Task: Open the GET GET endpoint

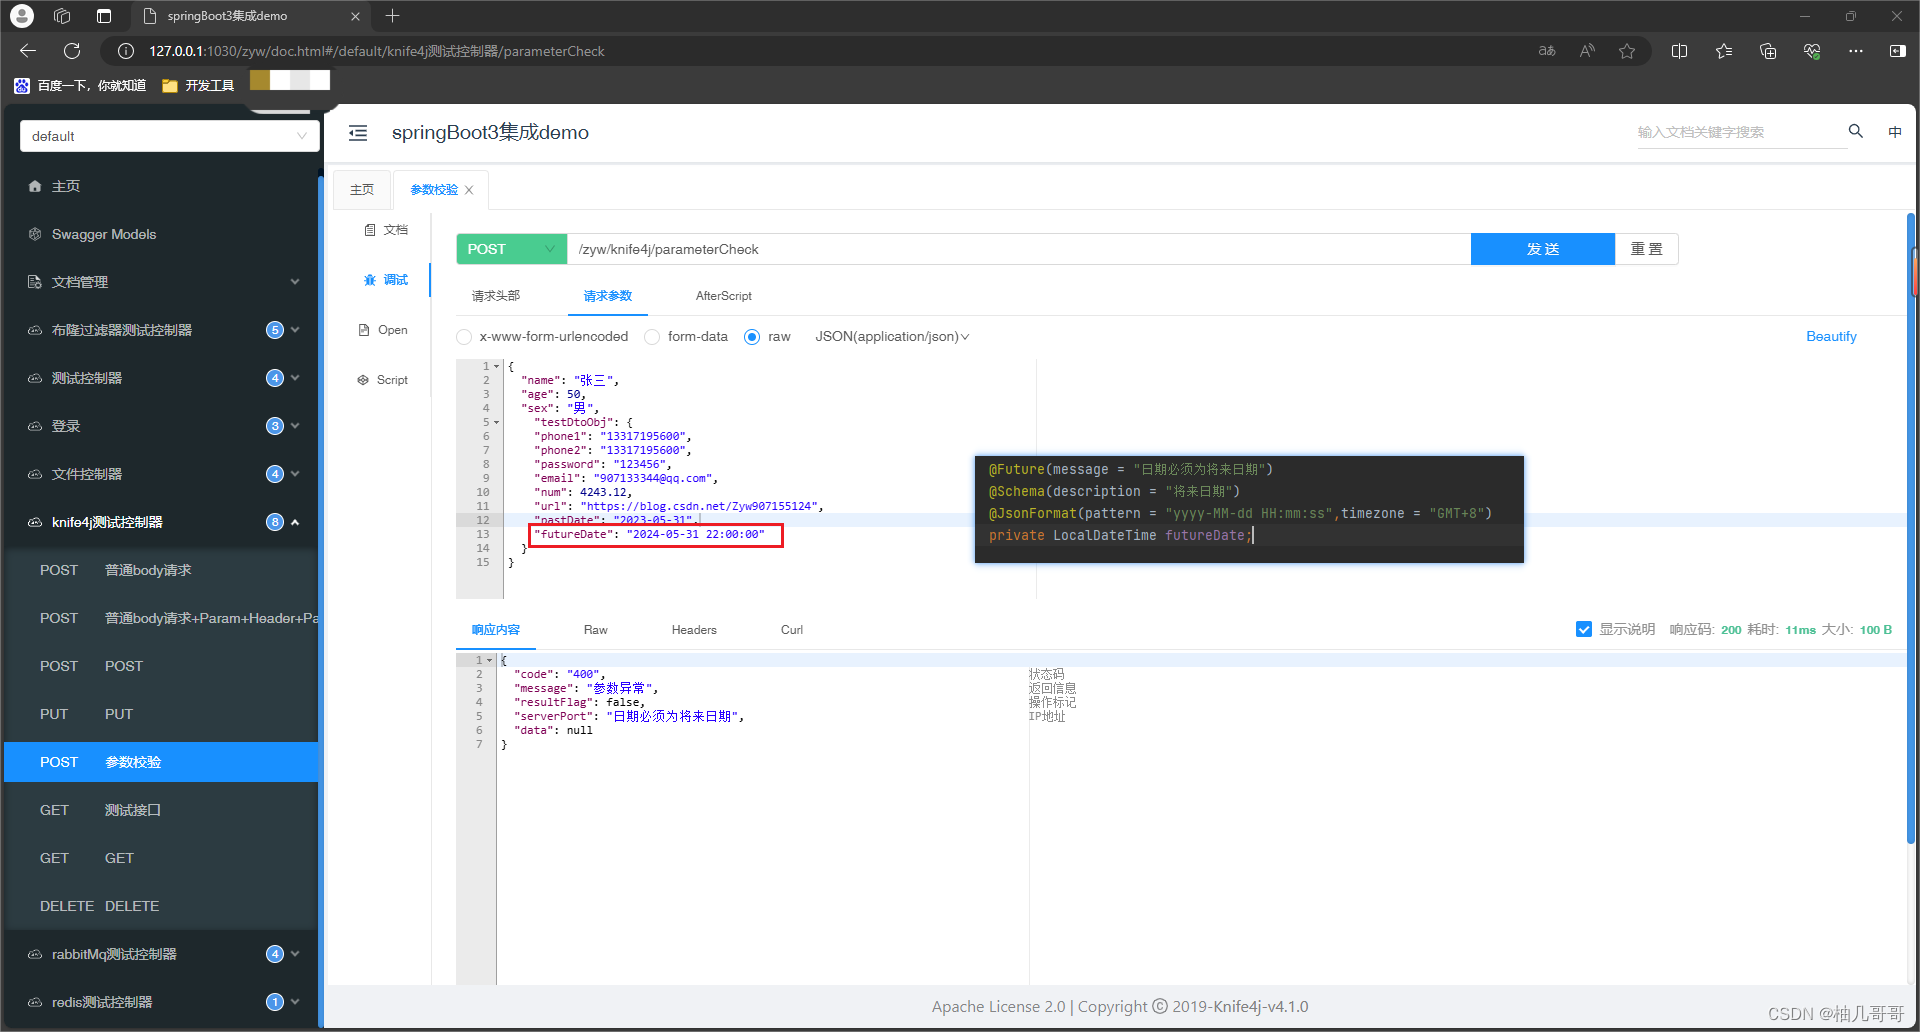Action: point(160,858)
